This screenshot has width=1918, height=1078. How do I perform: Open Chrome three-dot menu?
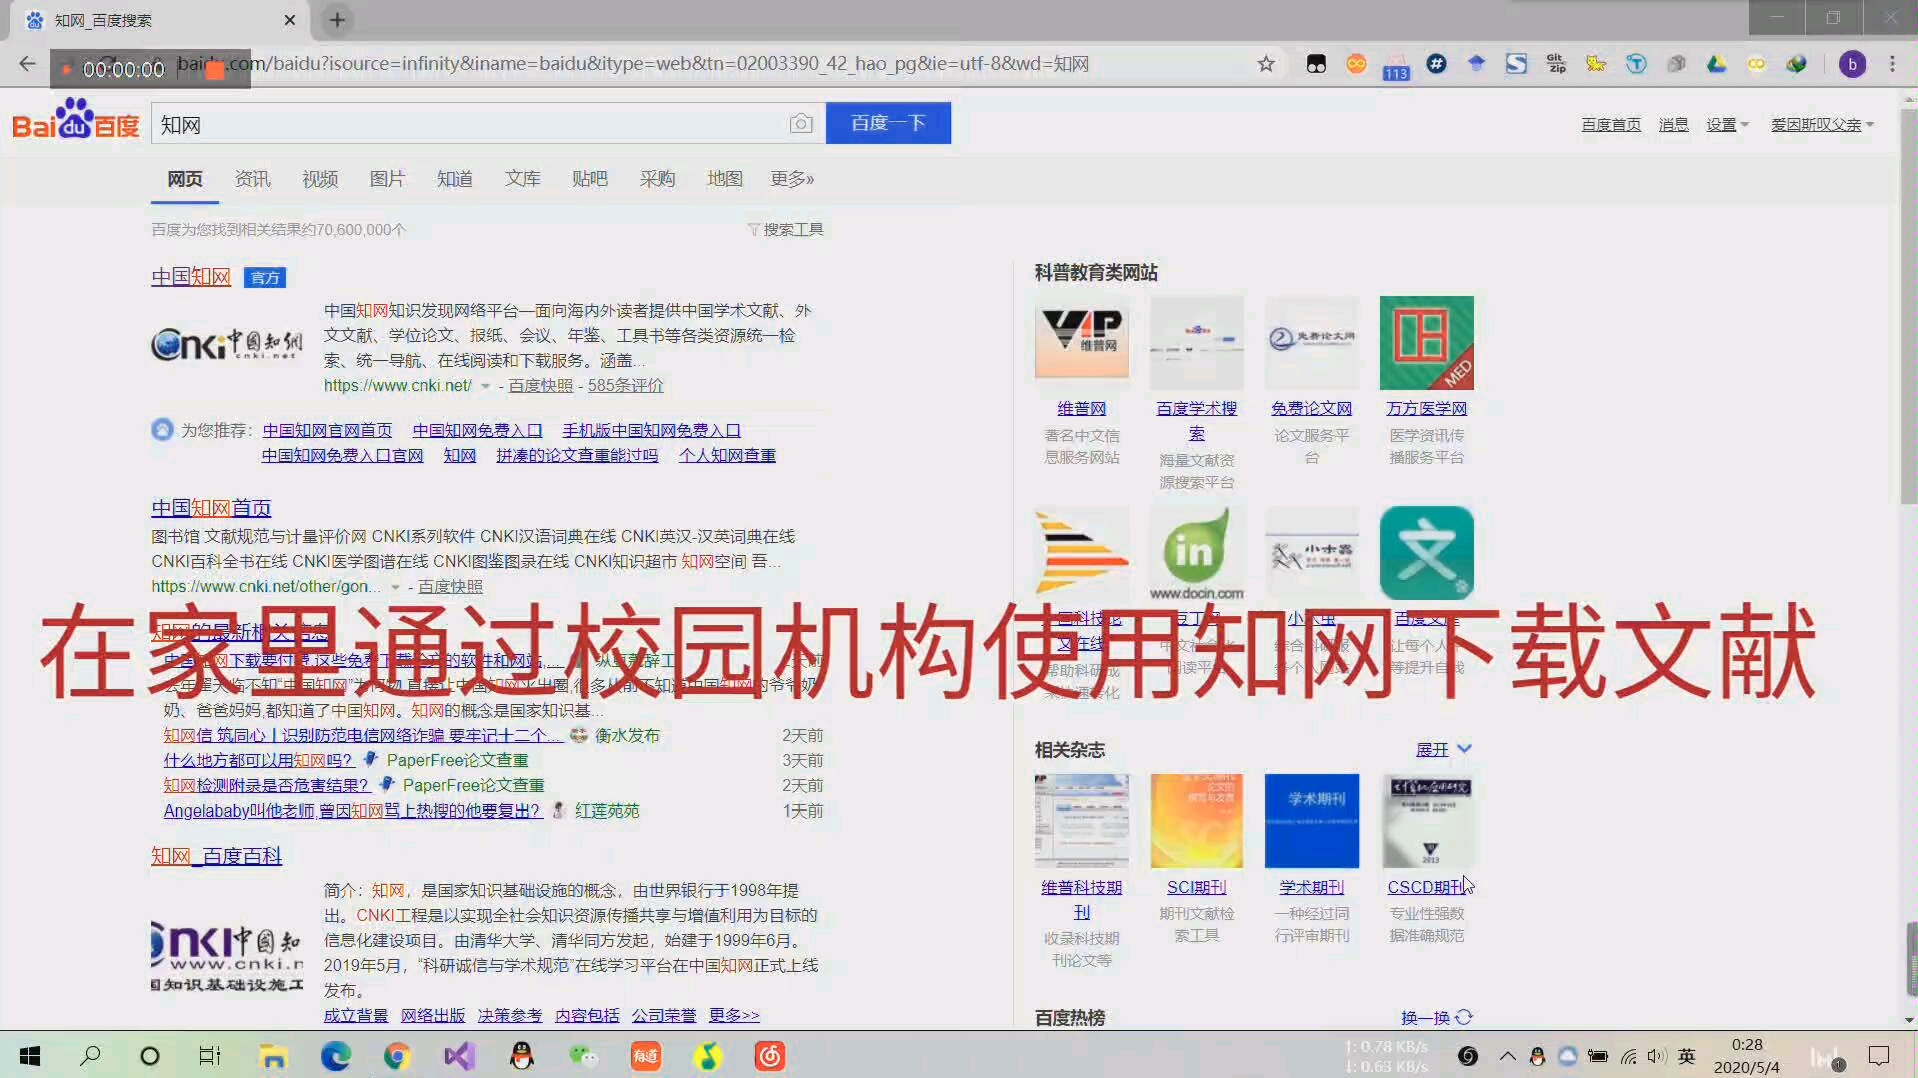point(1892,64)
